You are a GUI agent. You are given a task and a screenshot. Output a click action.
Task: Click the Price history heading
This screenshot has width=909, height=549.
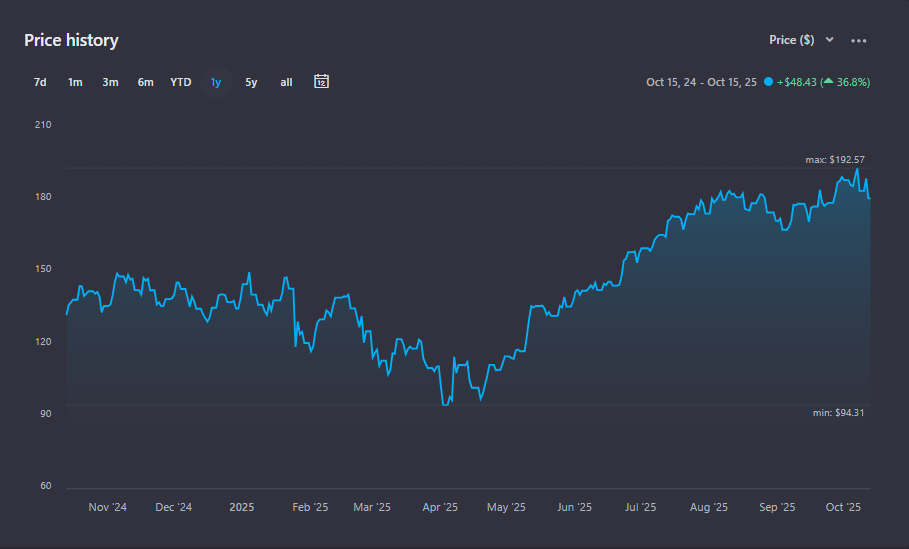click(x=71, y=40)
